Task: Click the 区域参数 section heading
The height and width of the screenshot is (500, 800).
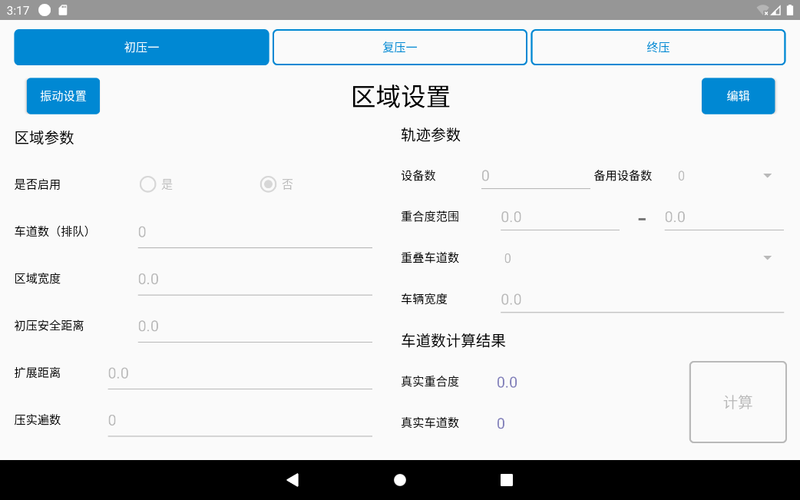Action: tap(44, 138)
